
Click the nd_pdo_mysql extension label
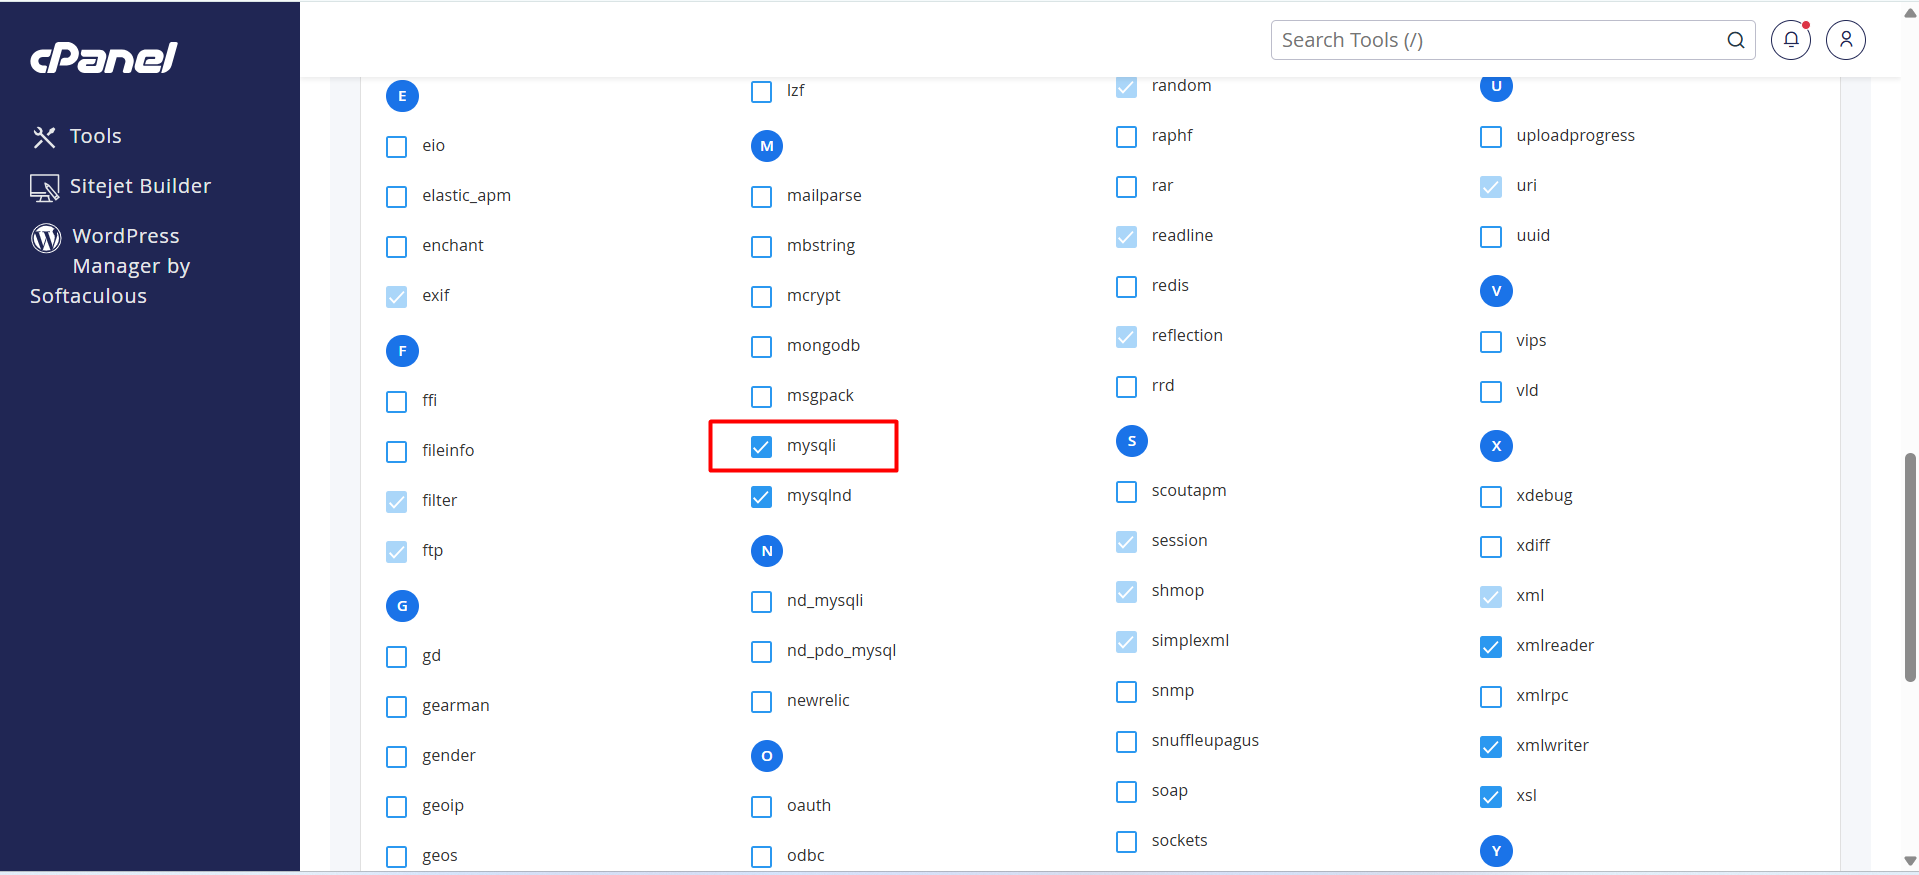(x=841, y=650)
